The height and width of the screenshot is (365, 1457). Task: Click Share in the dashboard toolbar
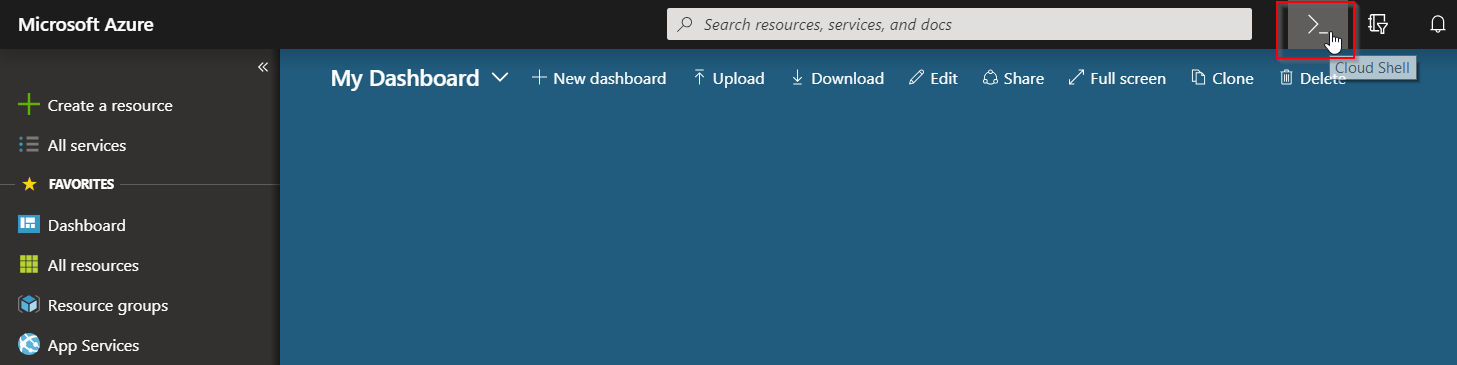pos(1013,78)
